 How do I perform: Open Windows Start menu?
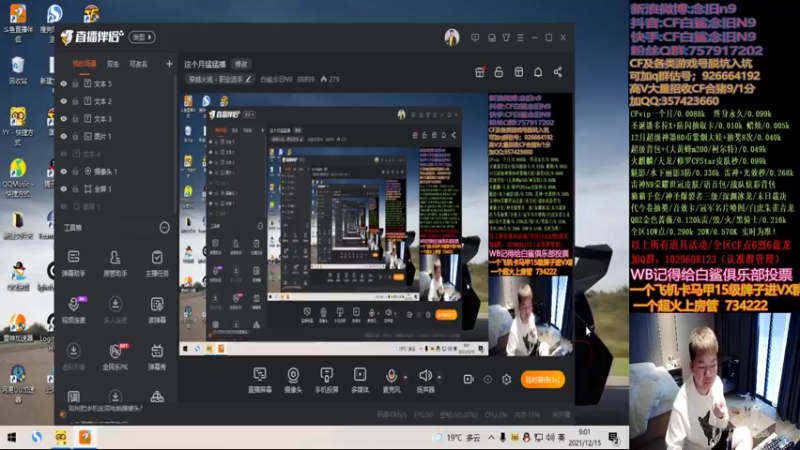[x=11, y=438]
